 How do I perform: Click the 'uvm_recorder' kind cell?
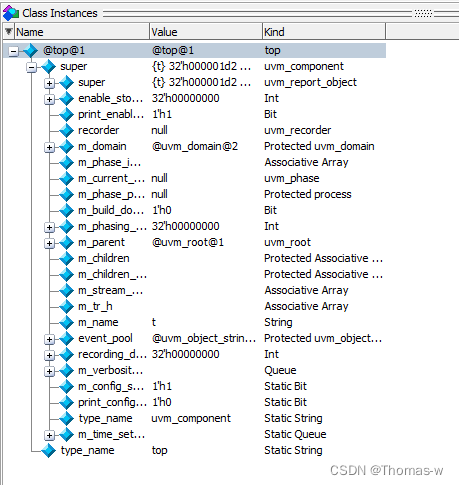click(298, 130)
